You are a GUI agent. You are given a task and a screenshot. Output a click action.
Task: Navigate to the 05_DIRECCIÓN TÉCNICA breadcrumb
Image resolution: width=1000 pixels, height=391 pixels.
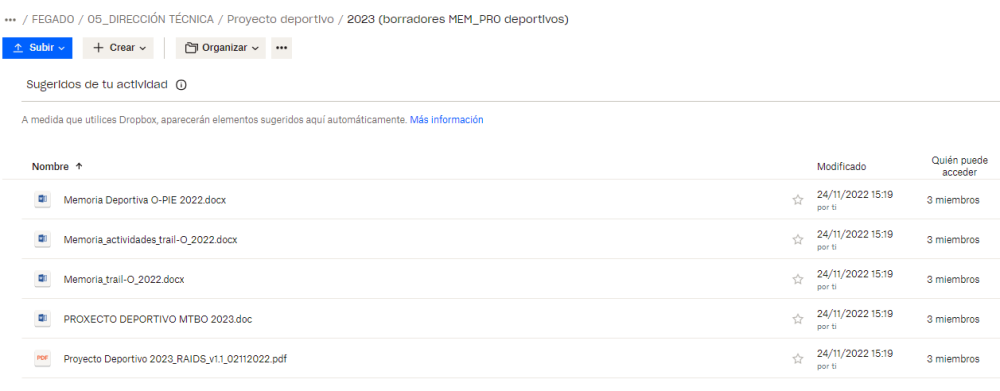click(x=151, y=19)
